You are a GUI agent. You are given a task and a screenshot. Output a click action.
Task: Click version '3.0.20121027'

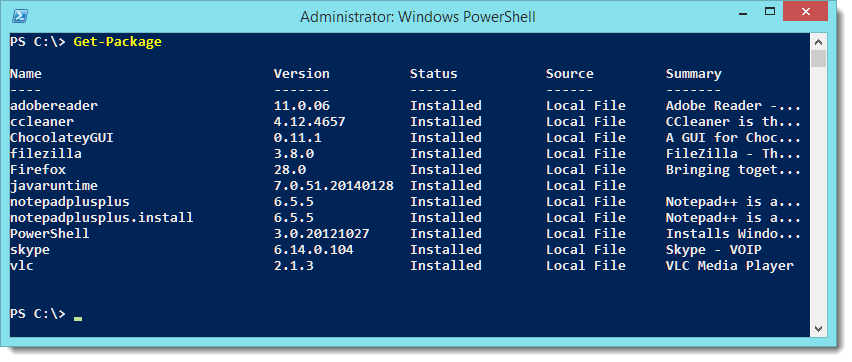click(322, 234)
